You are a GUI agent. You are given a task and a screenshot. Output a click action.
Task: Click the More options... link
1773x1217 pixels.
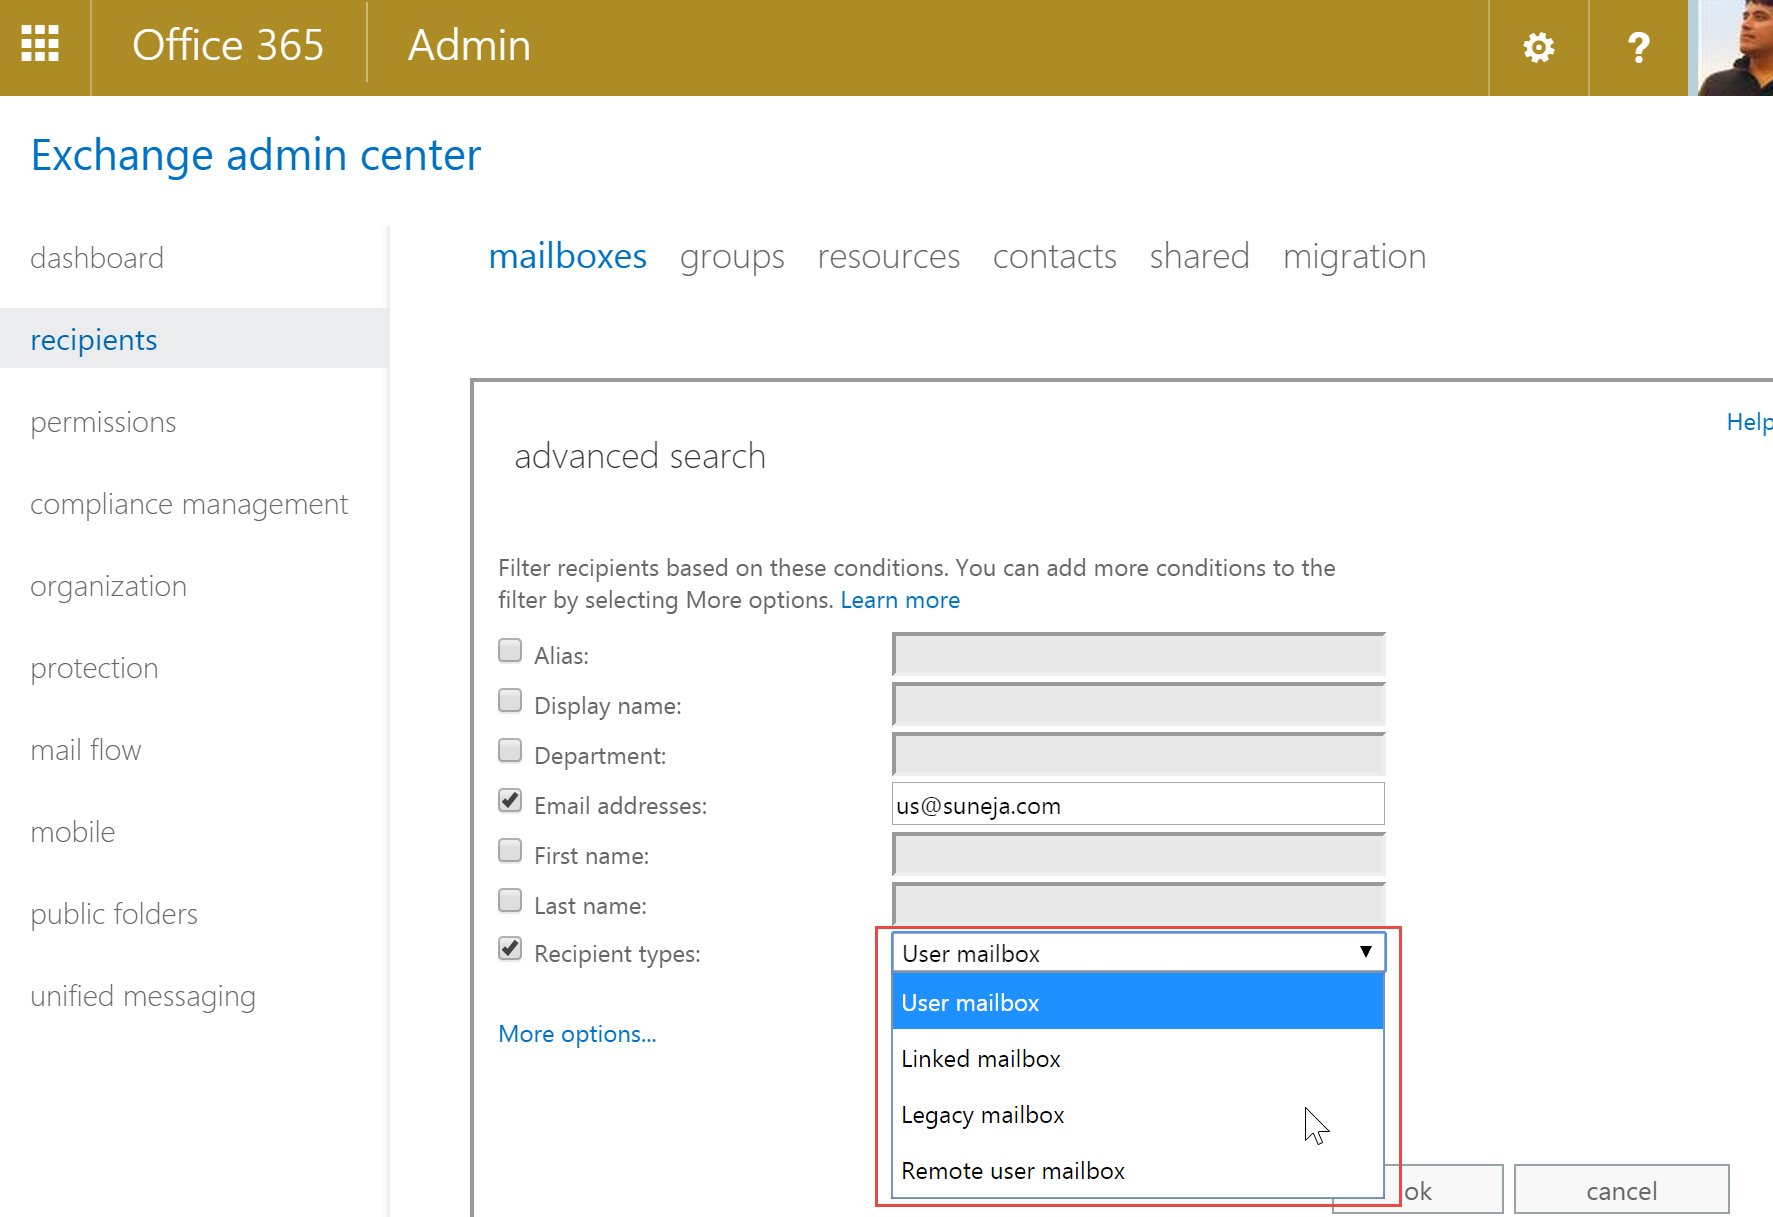(x=577, y=1034)
